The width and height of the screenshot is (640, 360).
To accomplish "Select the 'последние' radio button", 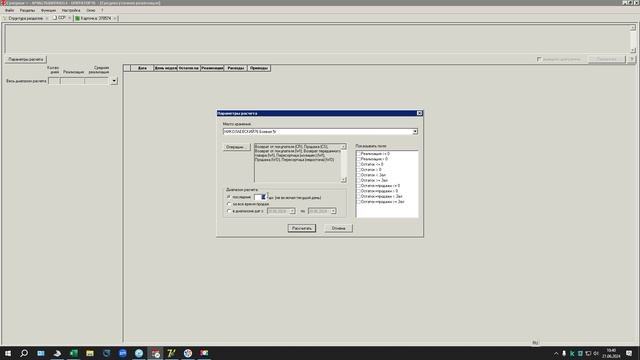I will [229, 197].
